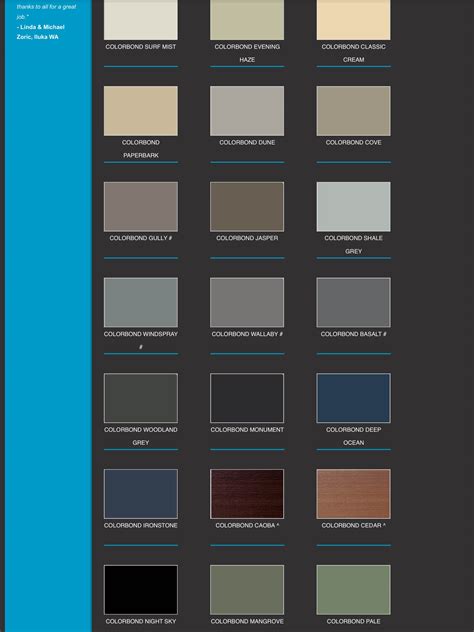Click the 'COLORBOND PAPERBARK' label text

(x=141, y=149)
